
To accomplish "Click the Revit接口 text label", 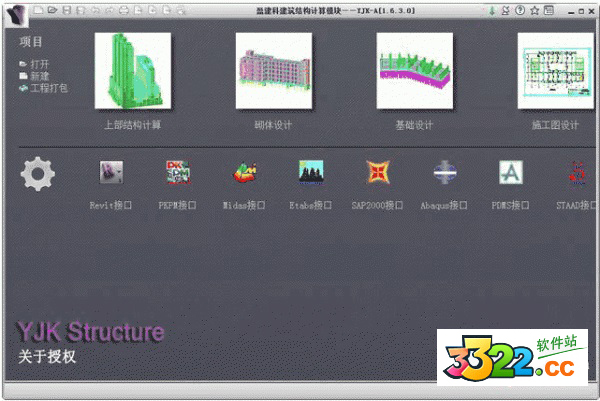I will pos(111,205).
